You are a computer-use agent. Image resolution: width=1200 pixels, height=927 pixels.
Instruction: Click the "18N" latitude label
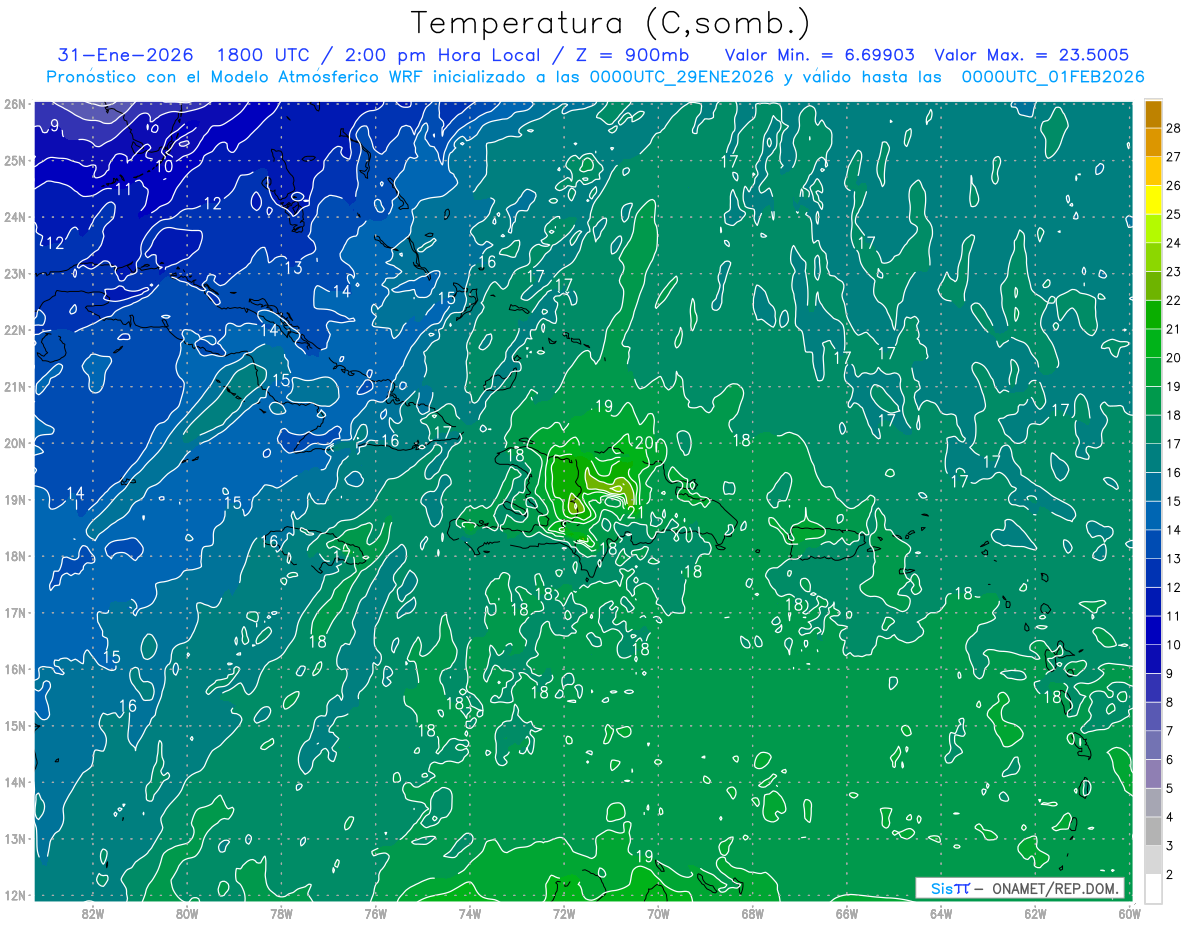pyautogui.click(x=15, y=556)
